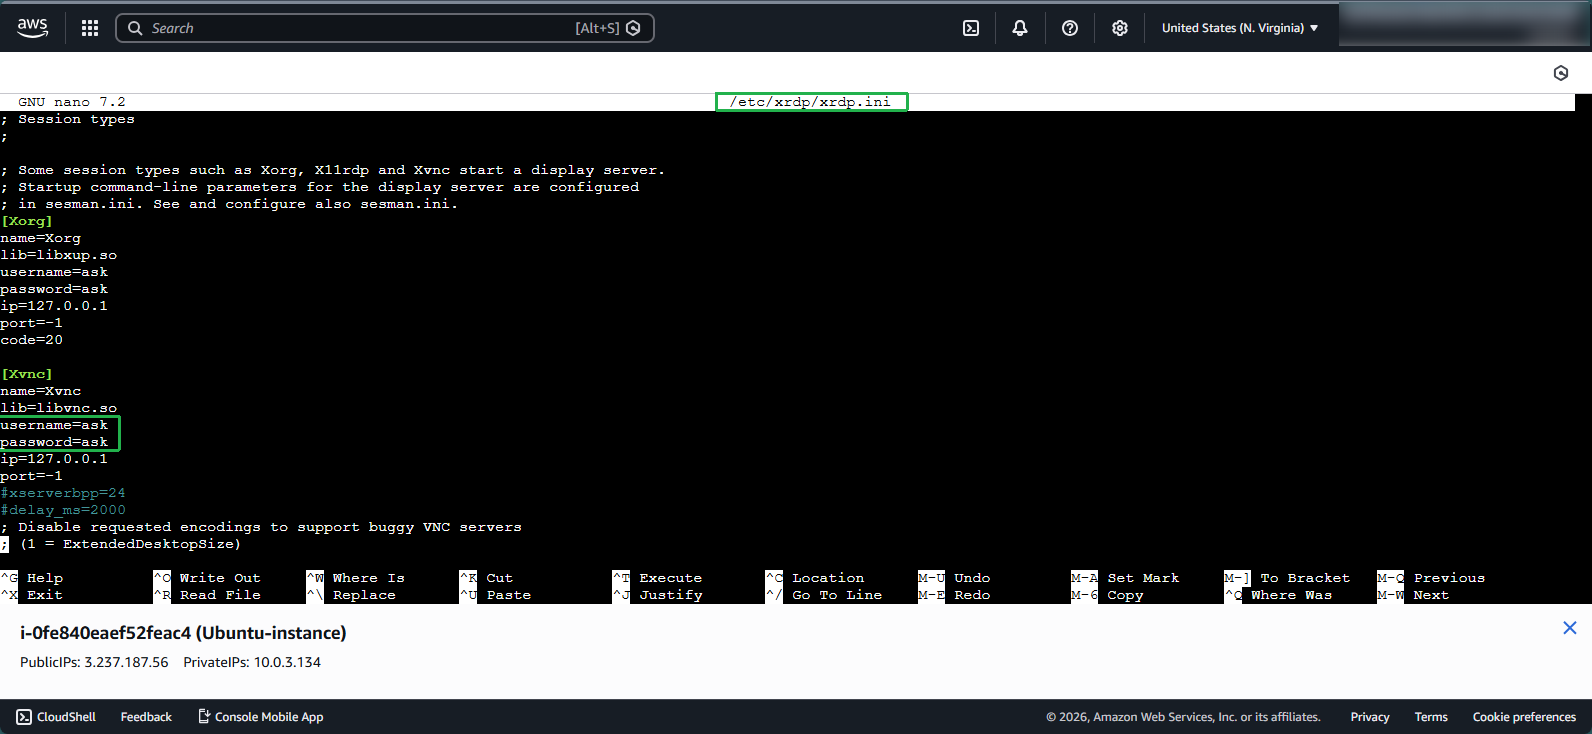The width and height of the screenshot is (1592, 734).
Task: Click the hexagon icon inside the search box
Action: tap(633, 28)
